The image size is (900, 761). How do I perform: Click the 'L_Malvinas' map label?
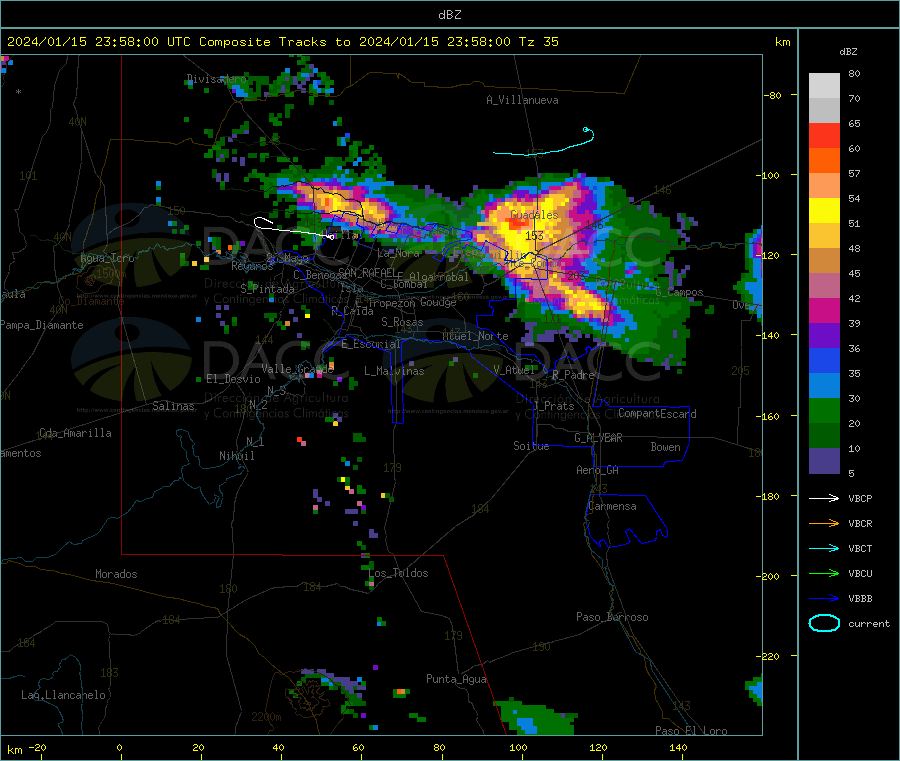coord(394,371)
